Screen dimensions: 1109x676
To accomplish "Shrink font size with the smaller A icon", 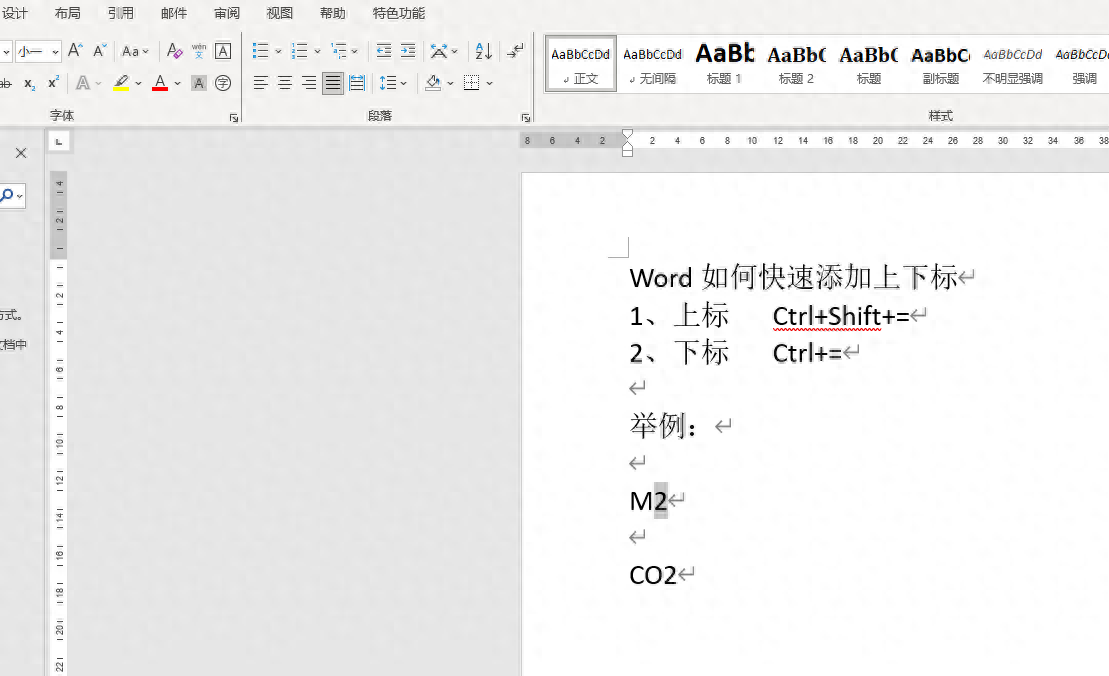I will point(100,51).
